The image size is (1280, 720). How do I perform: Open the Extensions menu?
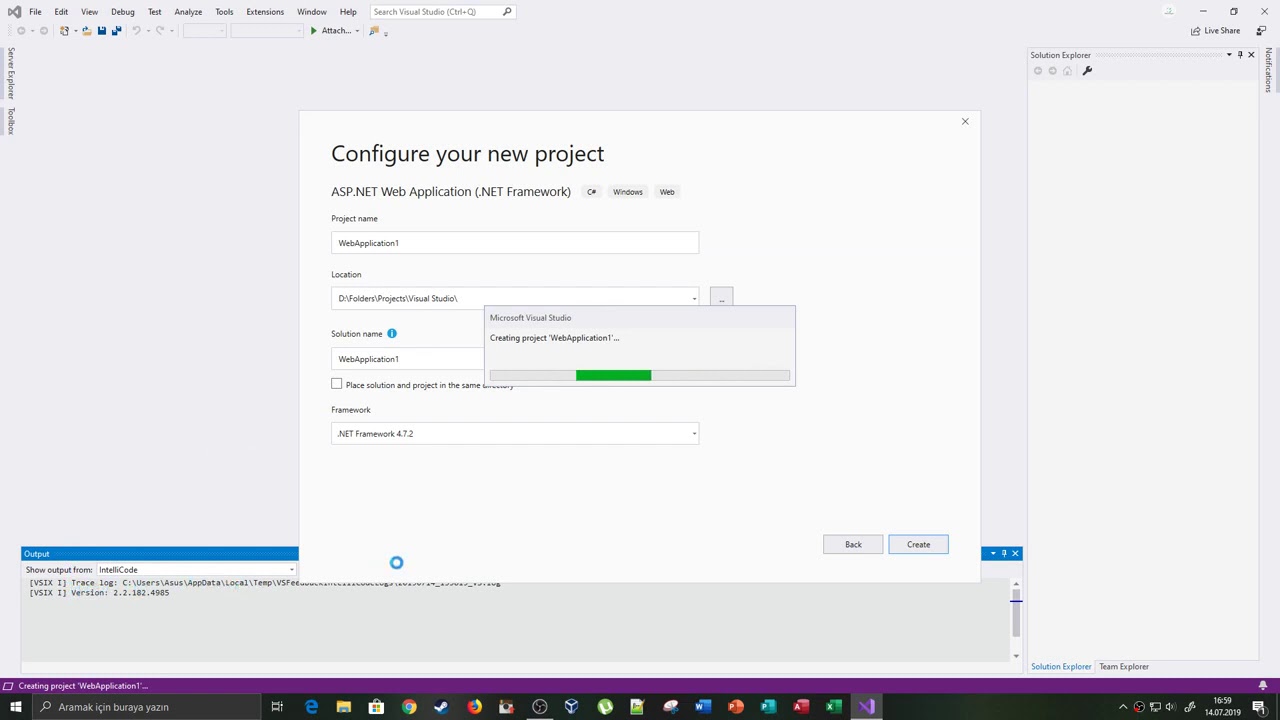point(265,12)
